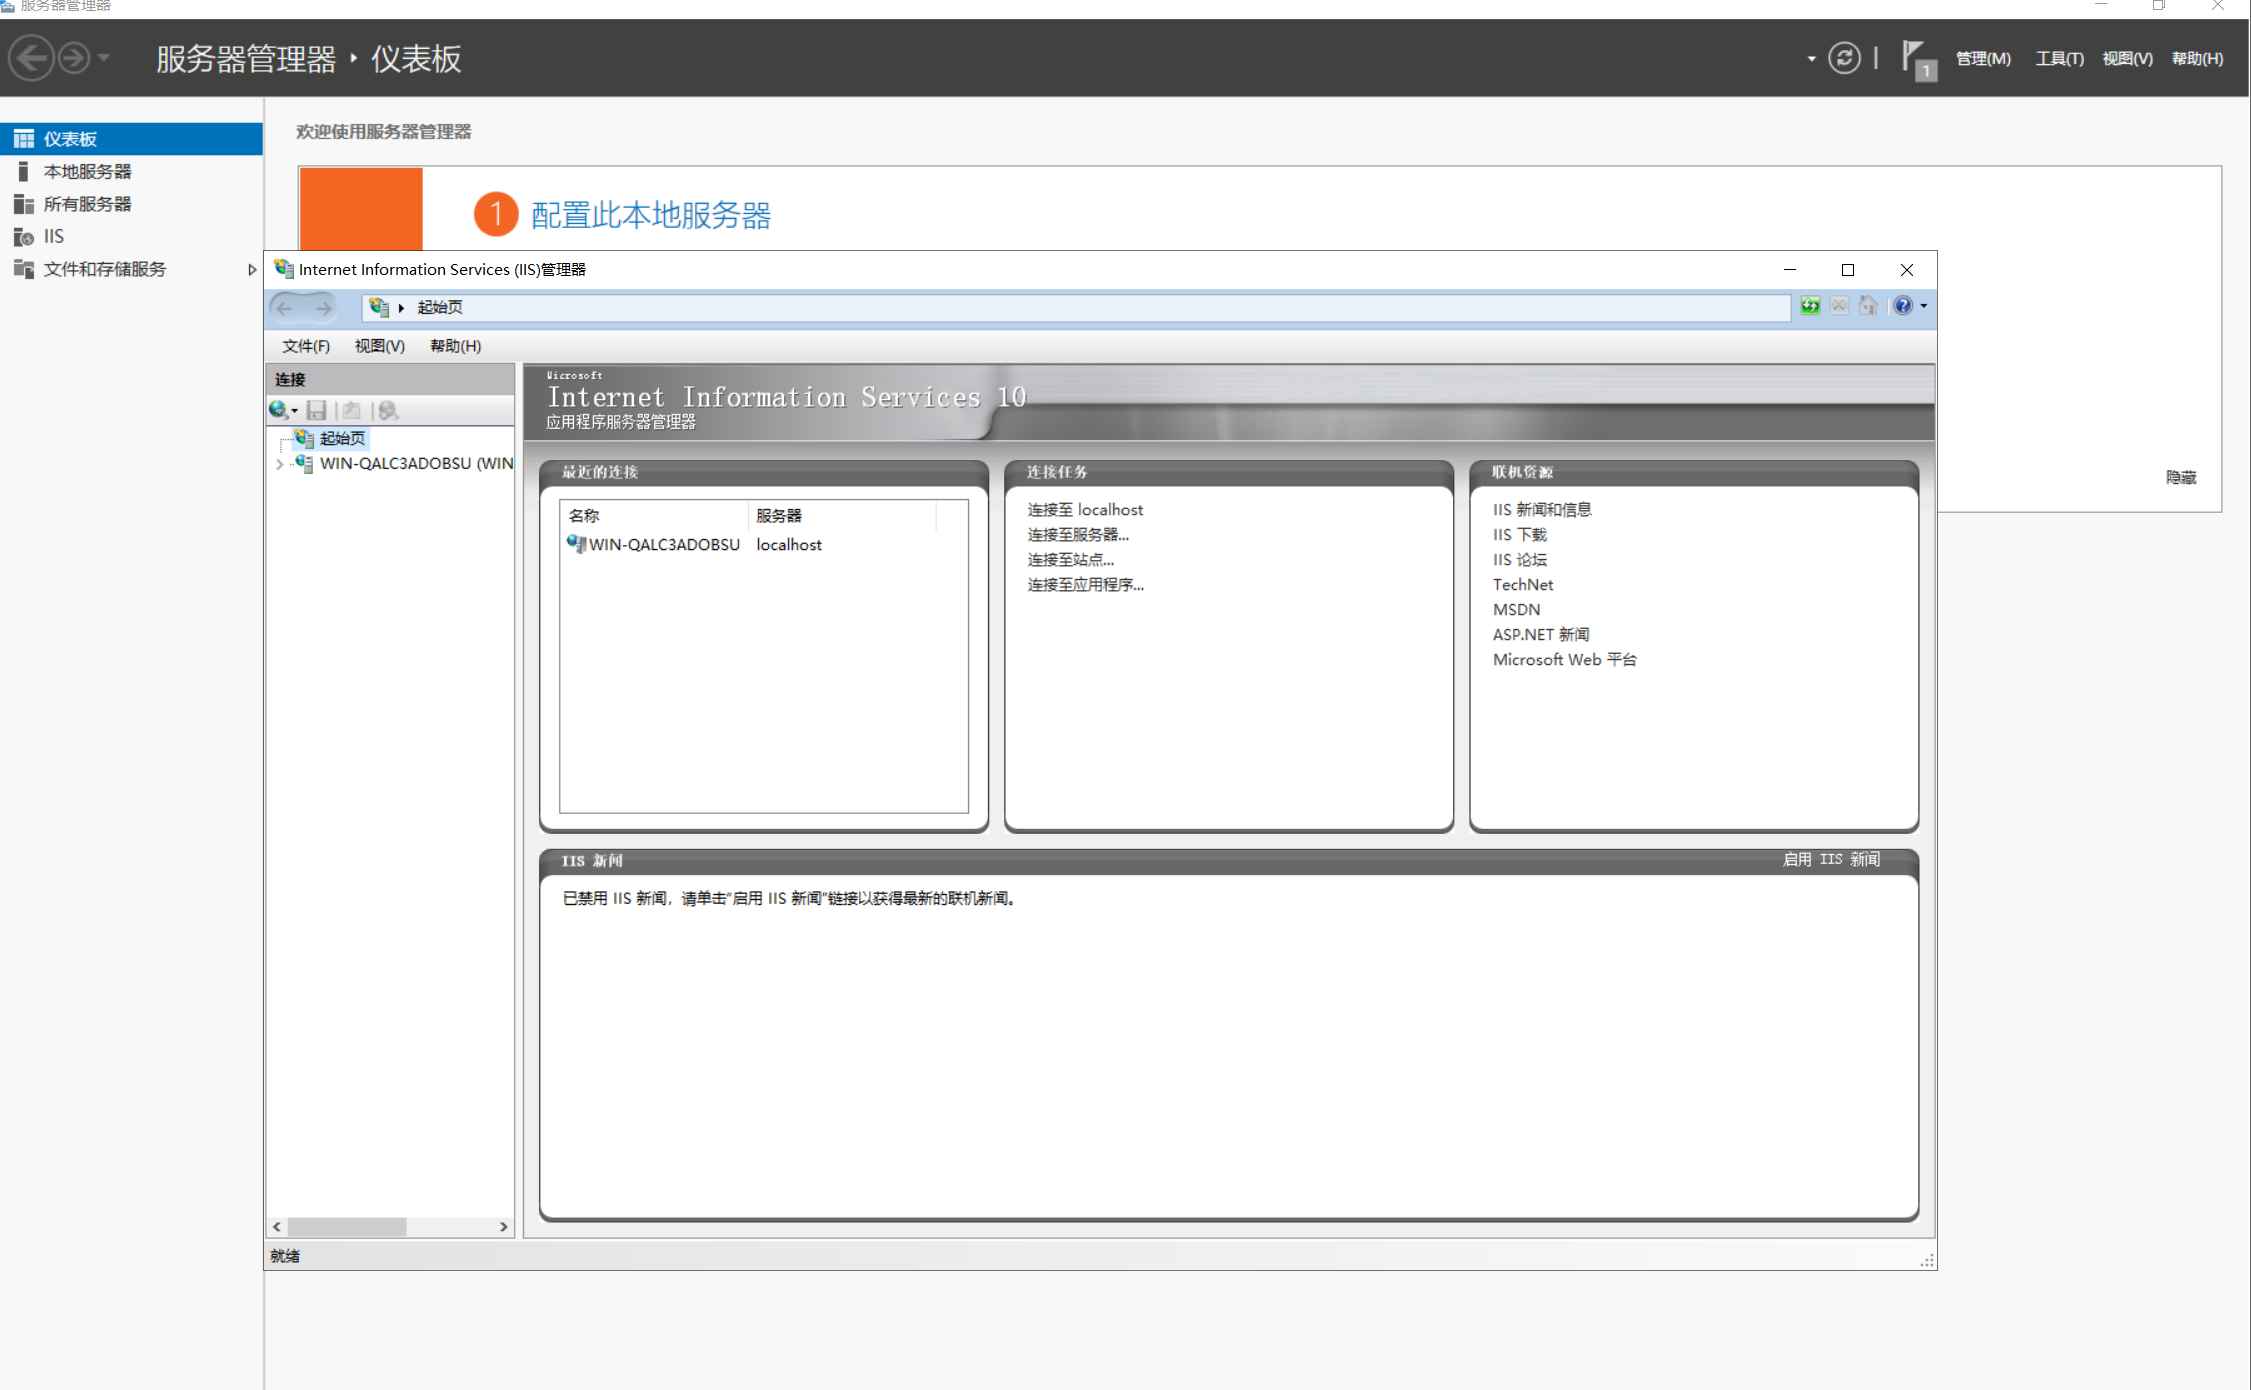Image resolution: width=2251 pixels, height=1390 pixels.
Task: Click the blue help question mark icon
Action: [x=1903, y=306]
